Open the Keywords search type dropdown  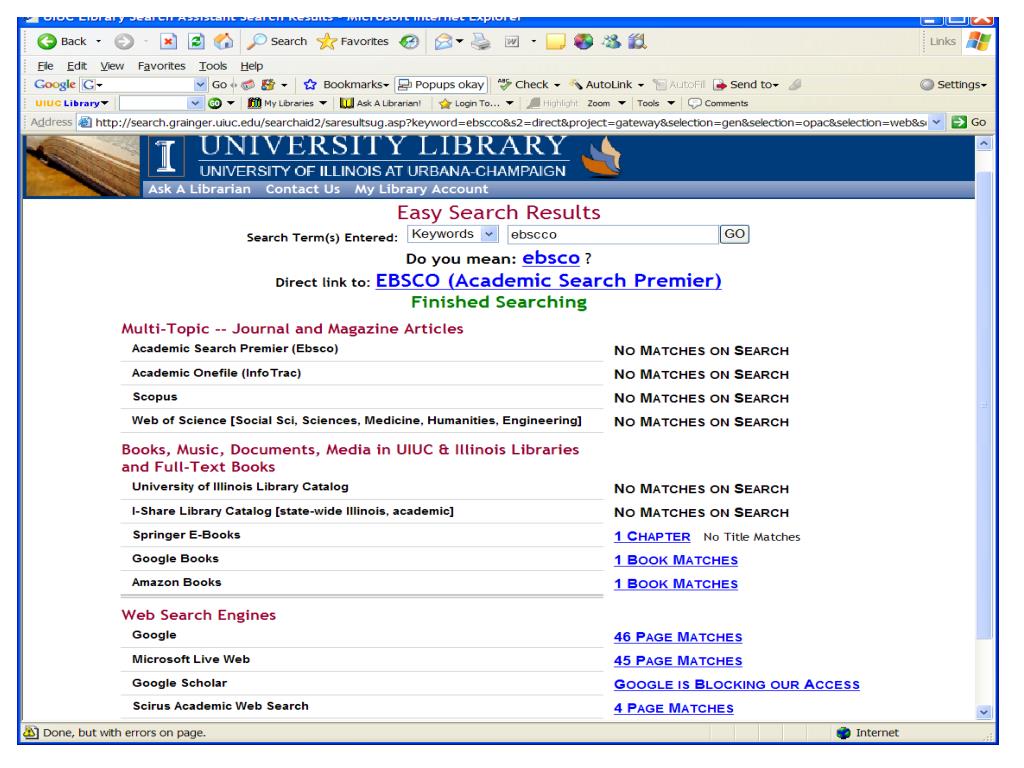pos(453,234)
